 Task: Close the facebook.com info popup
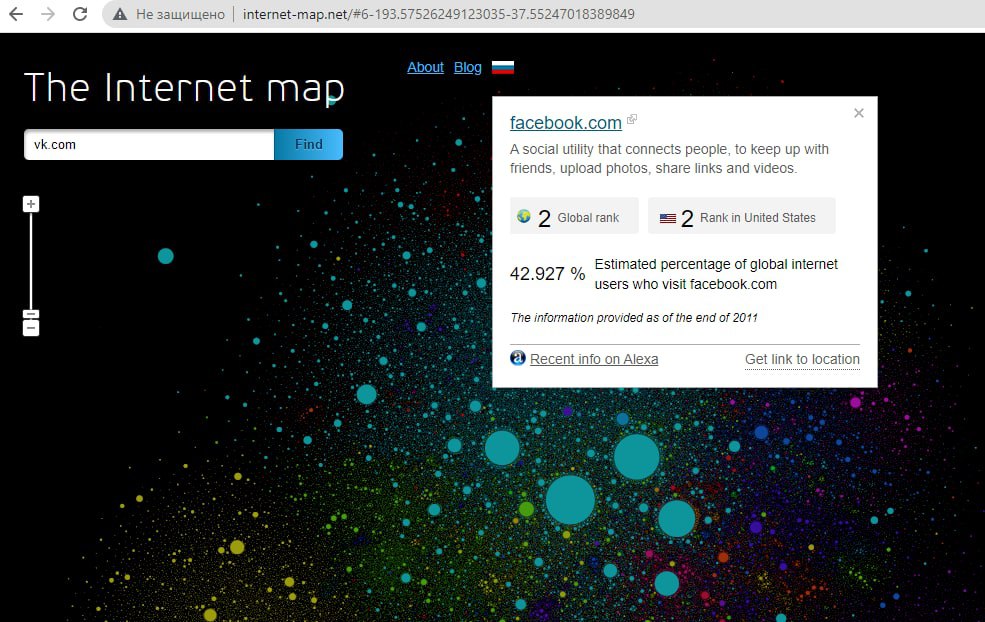tap(859, 113)
